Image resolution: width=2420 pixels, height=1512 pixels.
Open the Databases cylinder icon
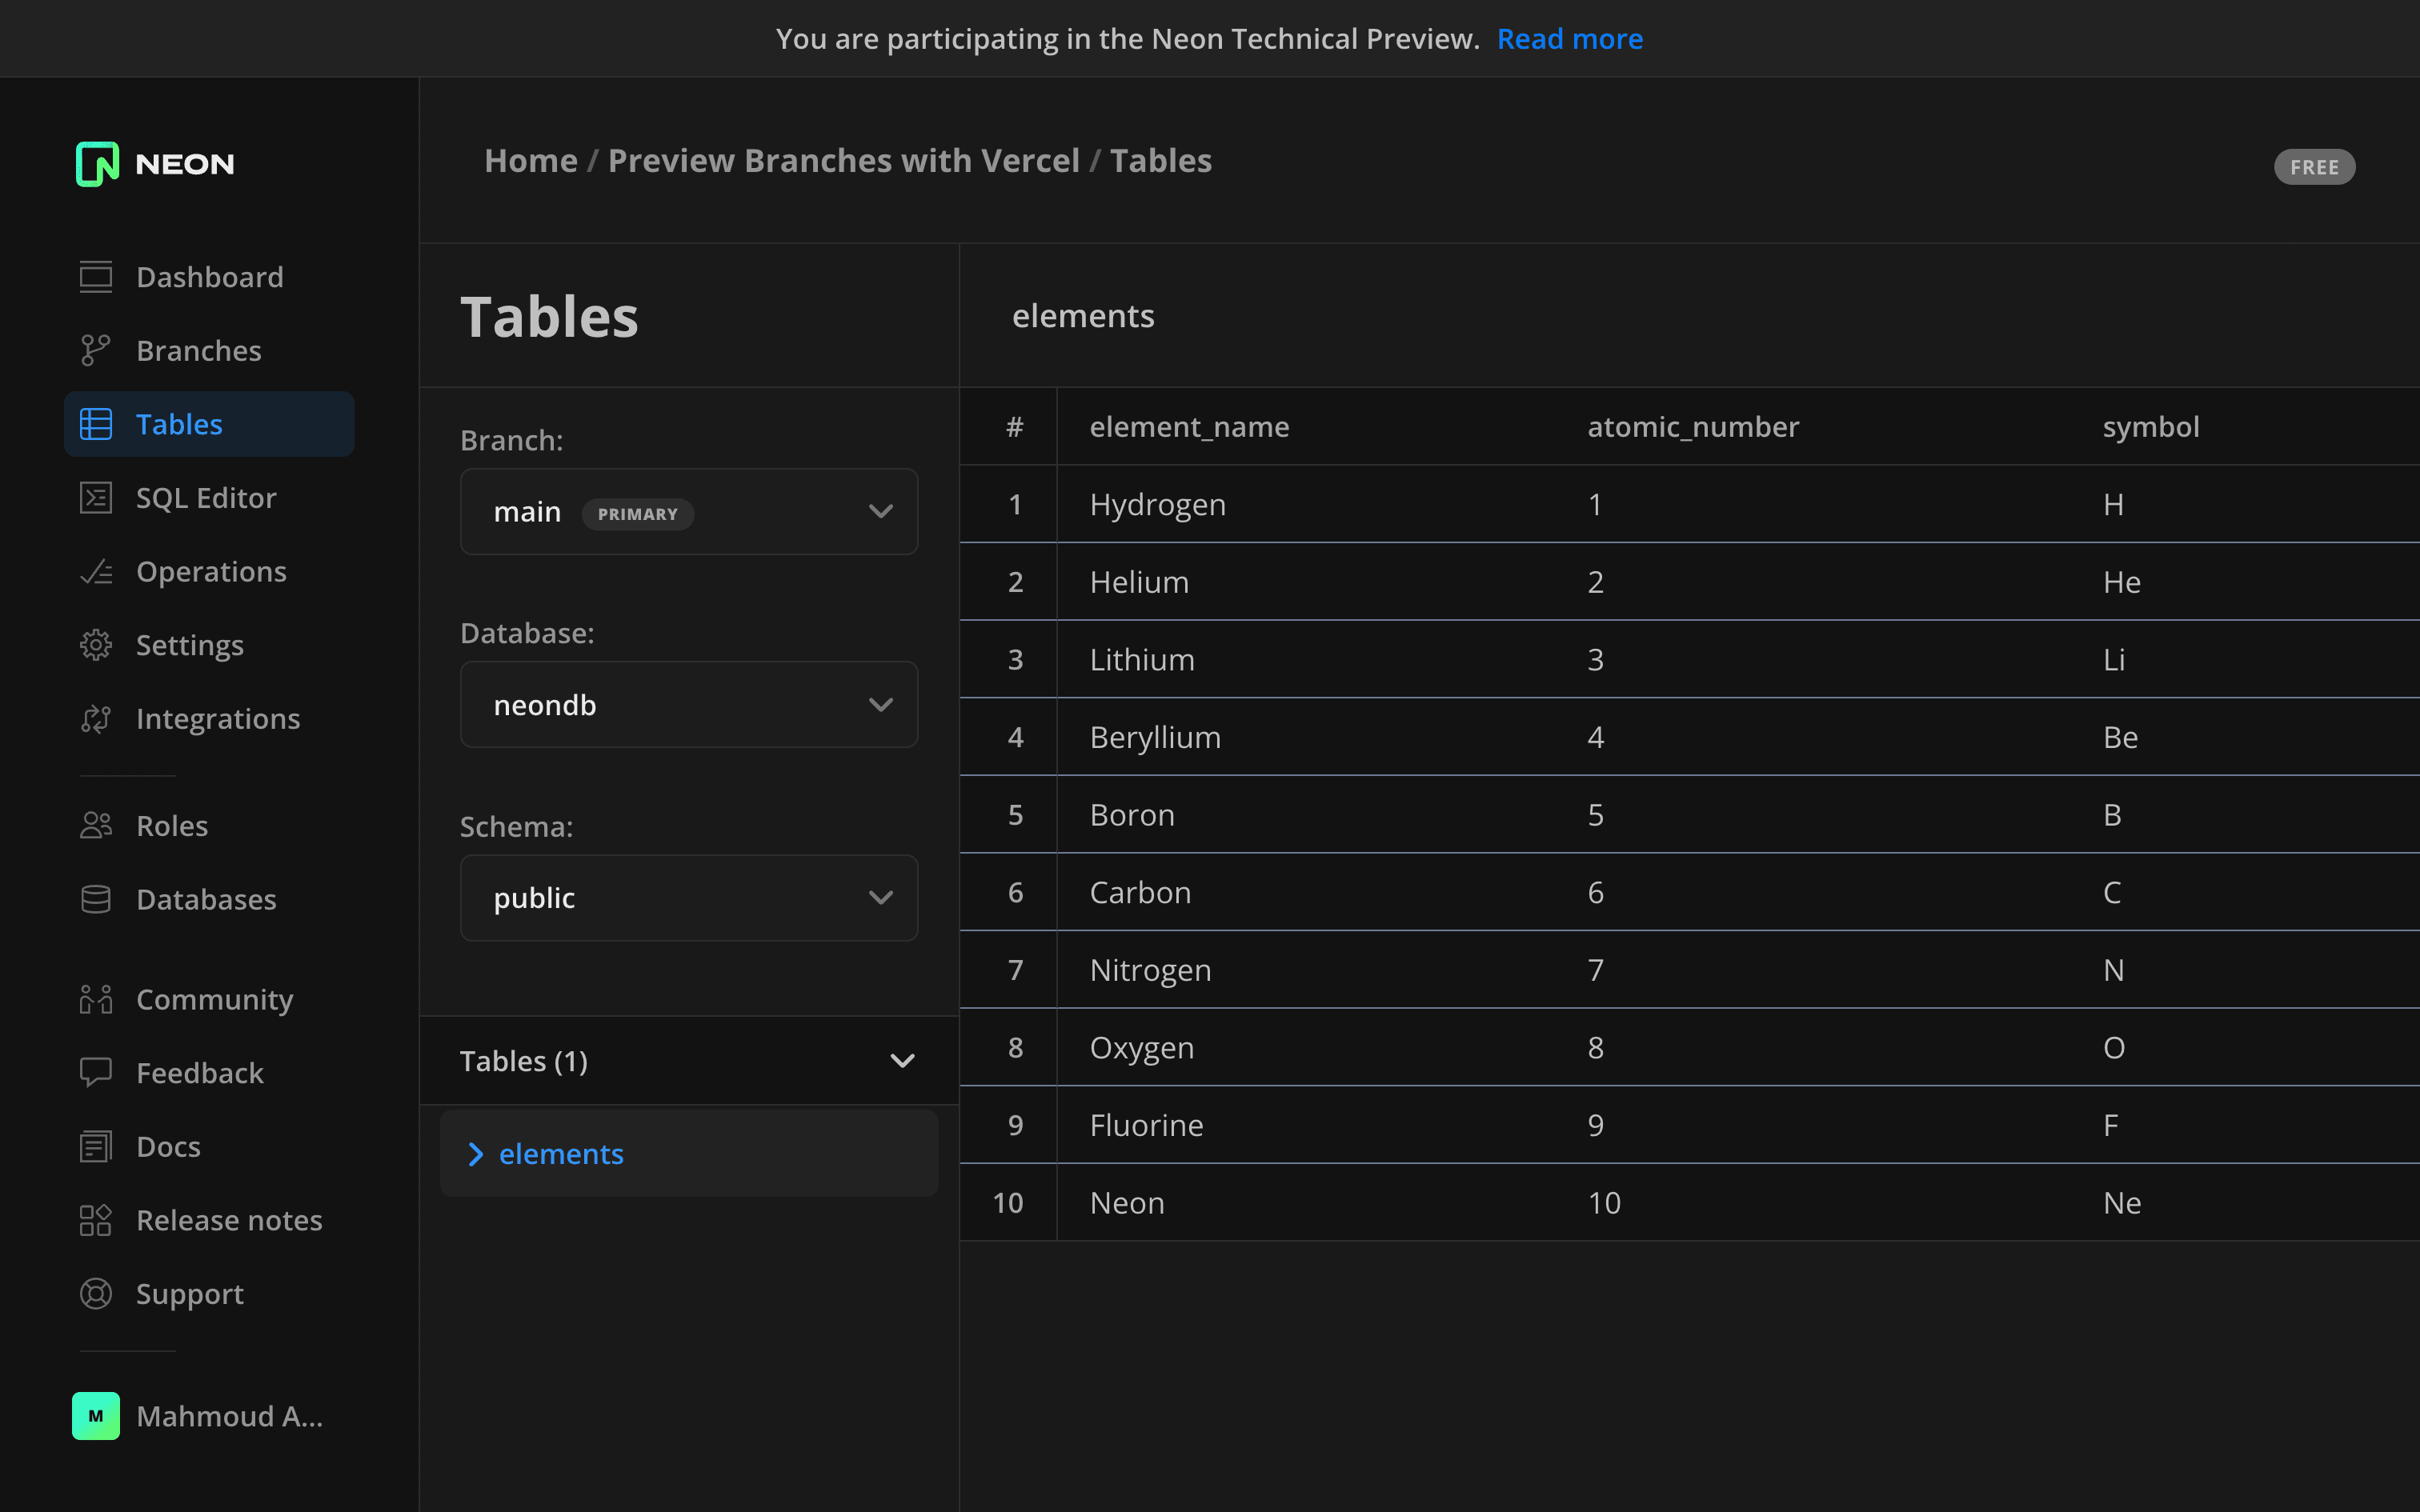(96, 899)
